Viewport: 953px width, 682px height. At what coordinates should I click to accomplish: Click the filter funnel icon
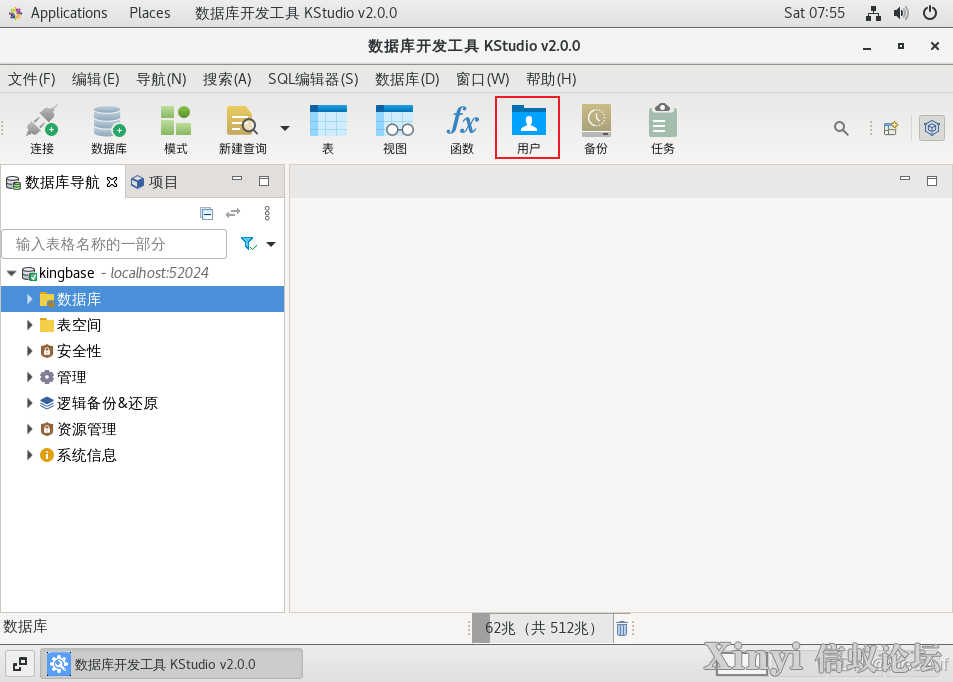point(249,244)
